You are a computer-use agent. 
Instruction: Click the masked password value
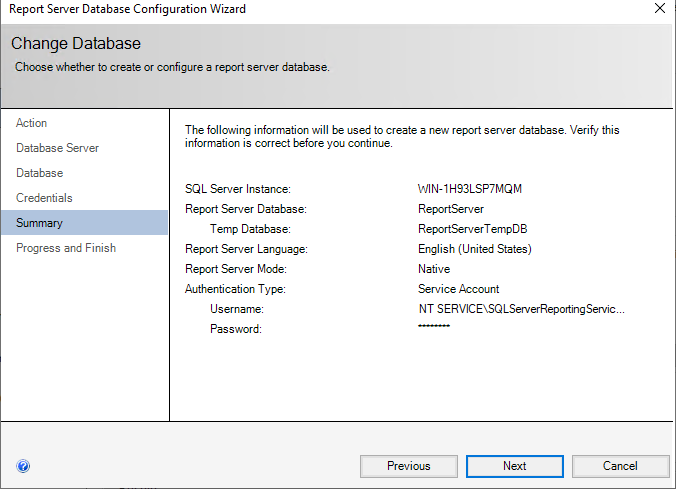point(434,328)
